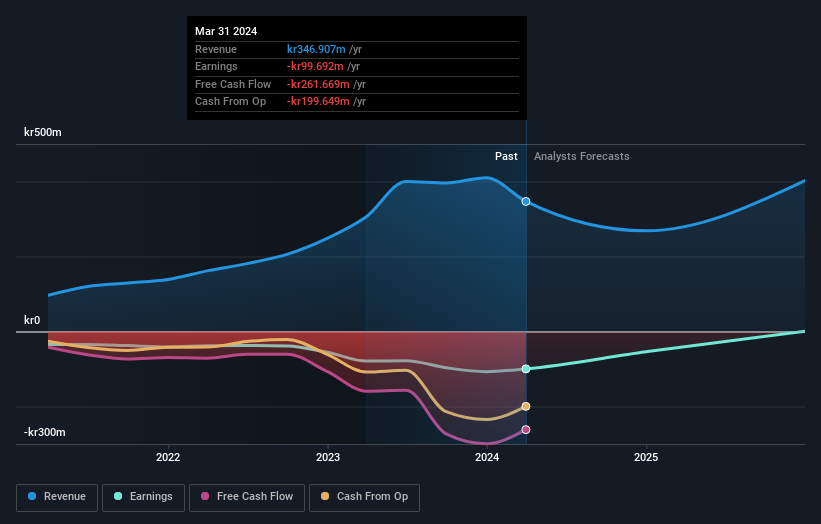This screenshot has width=821, height=524.
Task: Click the blue Revenue data point marker
Action: coord(526,202)
